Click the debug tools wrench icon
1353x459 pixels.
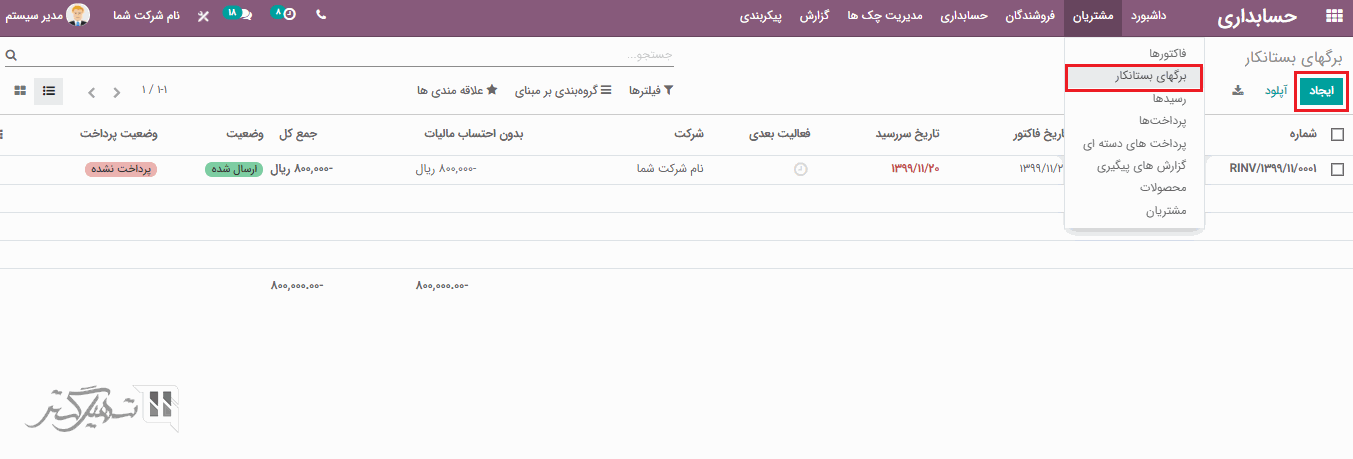[204, 16]
